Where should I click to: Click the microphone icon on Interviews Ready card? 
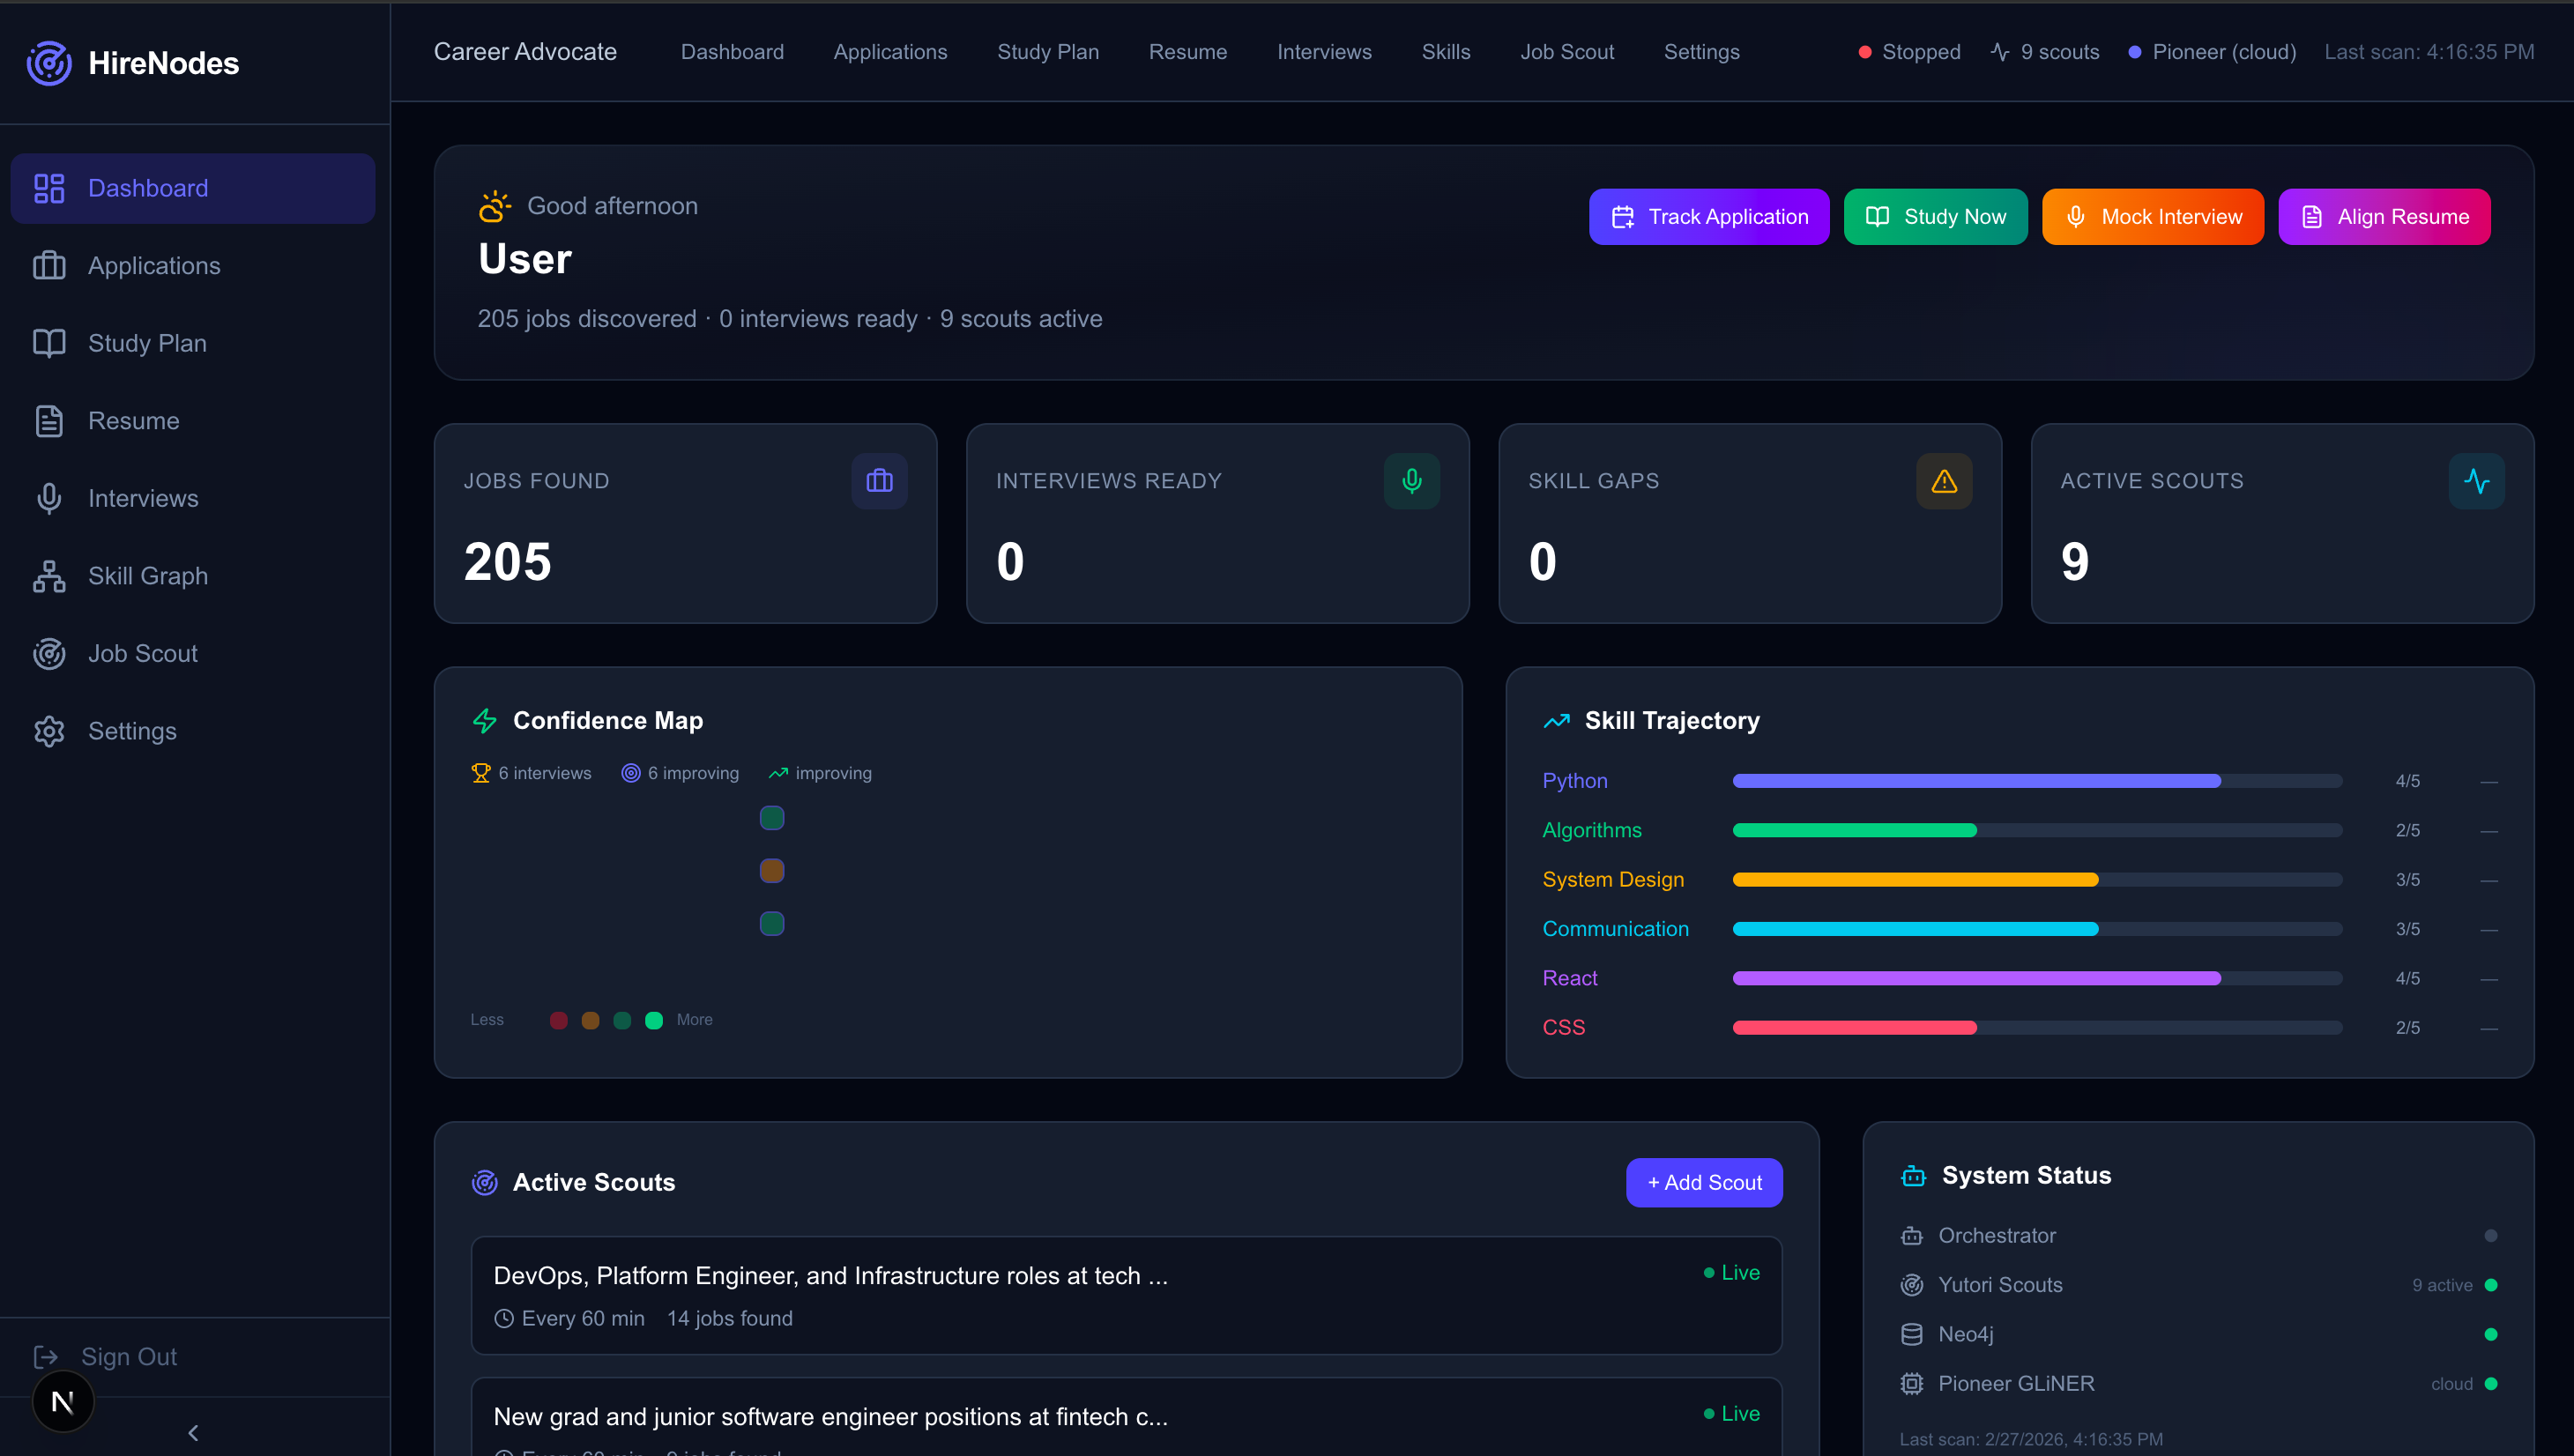click(1411, 481)
